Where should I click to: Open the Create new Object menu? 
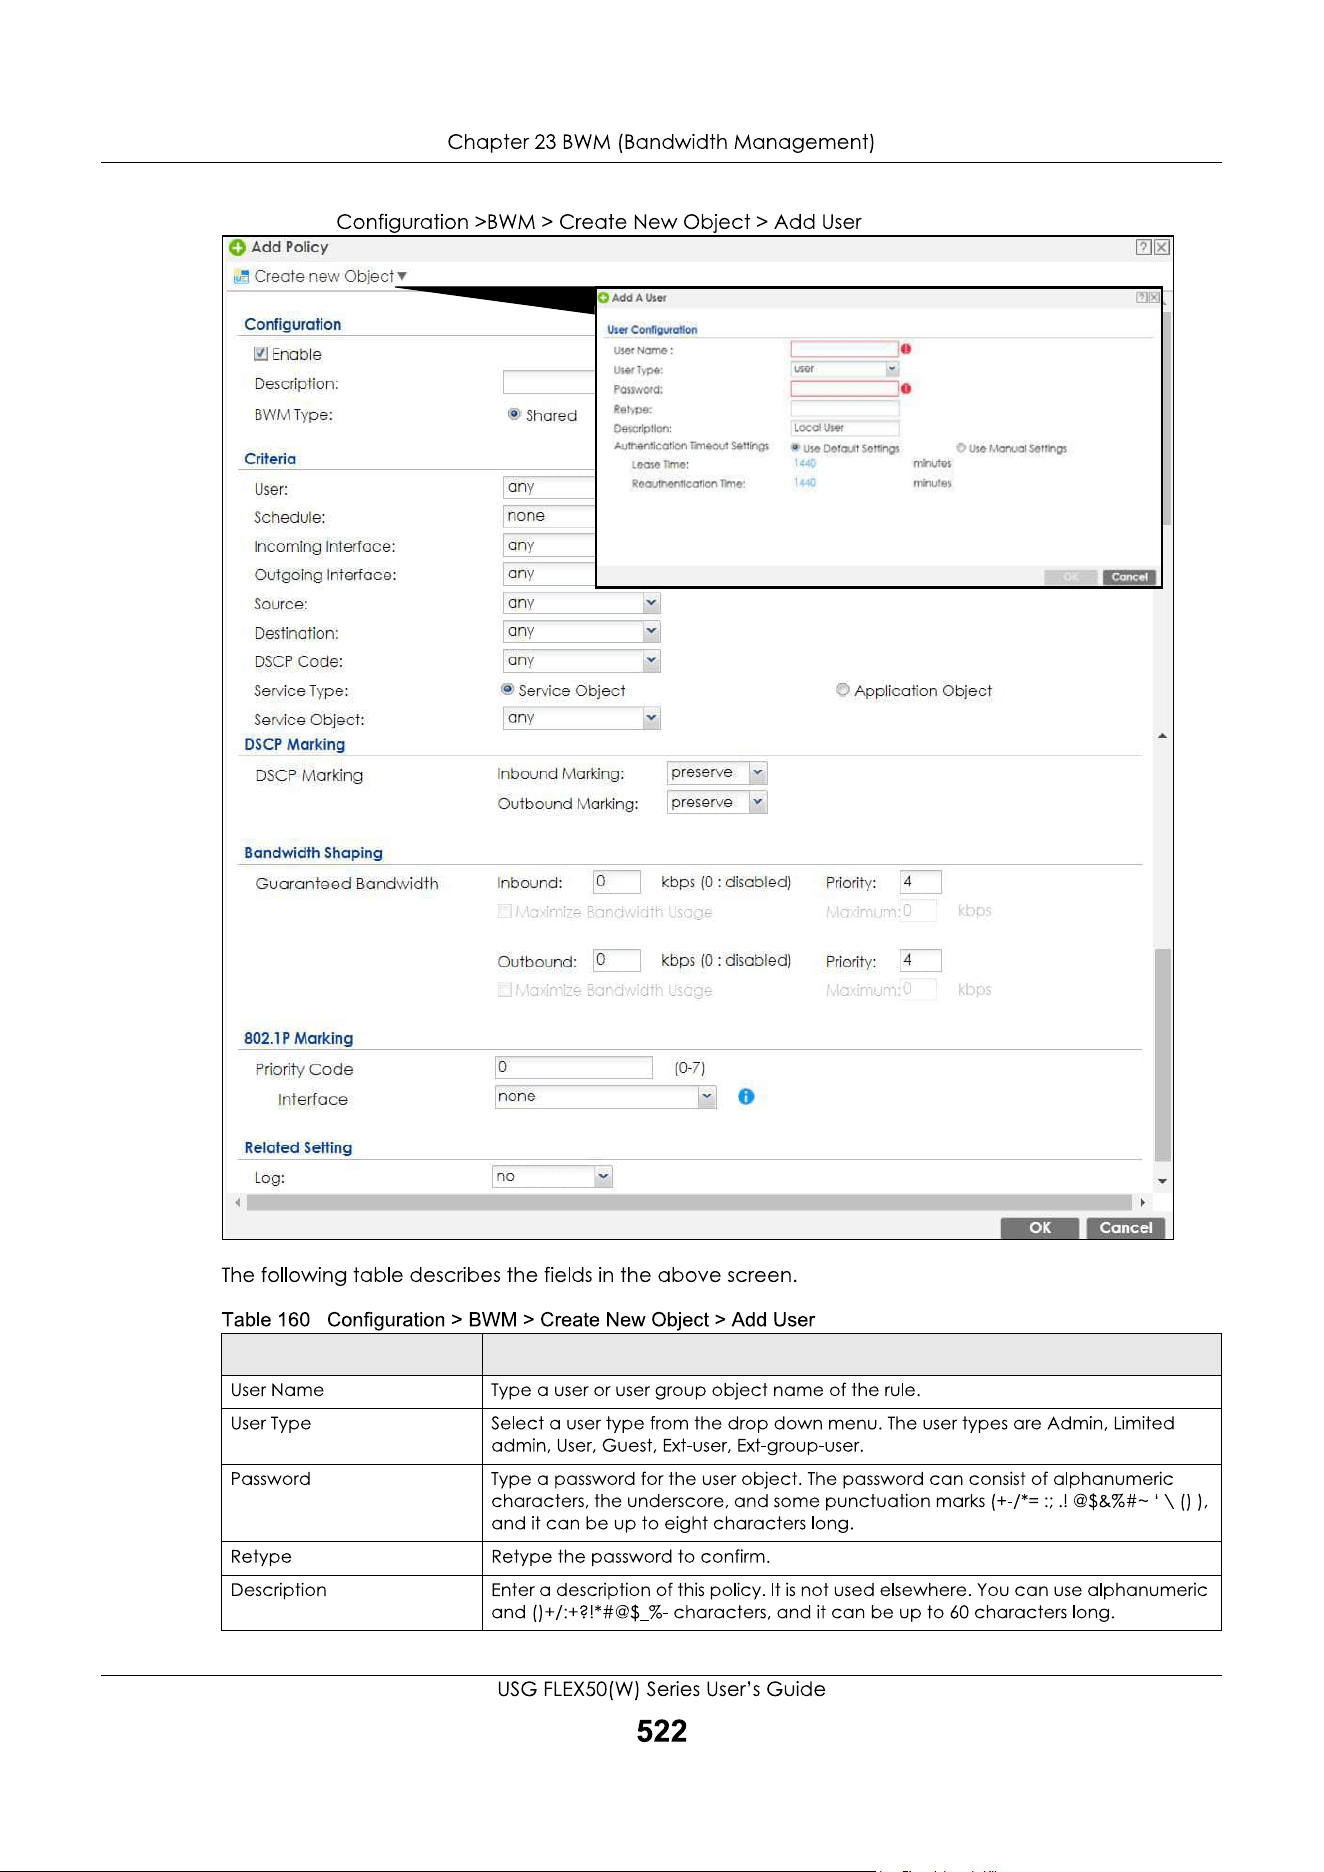coord(330,277)
